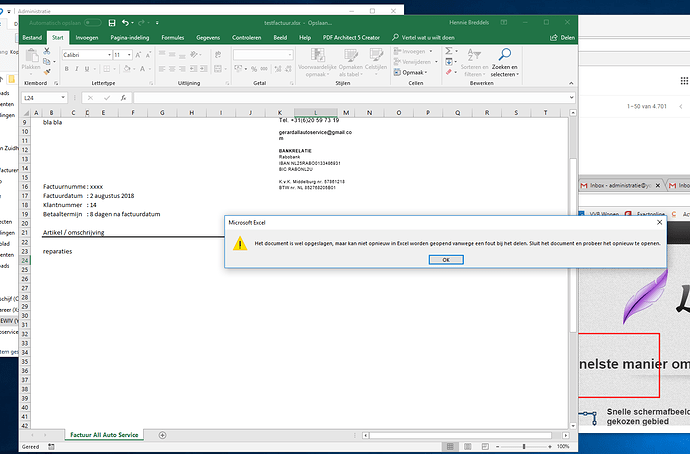Click the fill color bucket swatch
The image size is (690, 454).
[127, 69]
